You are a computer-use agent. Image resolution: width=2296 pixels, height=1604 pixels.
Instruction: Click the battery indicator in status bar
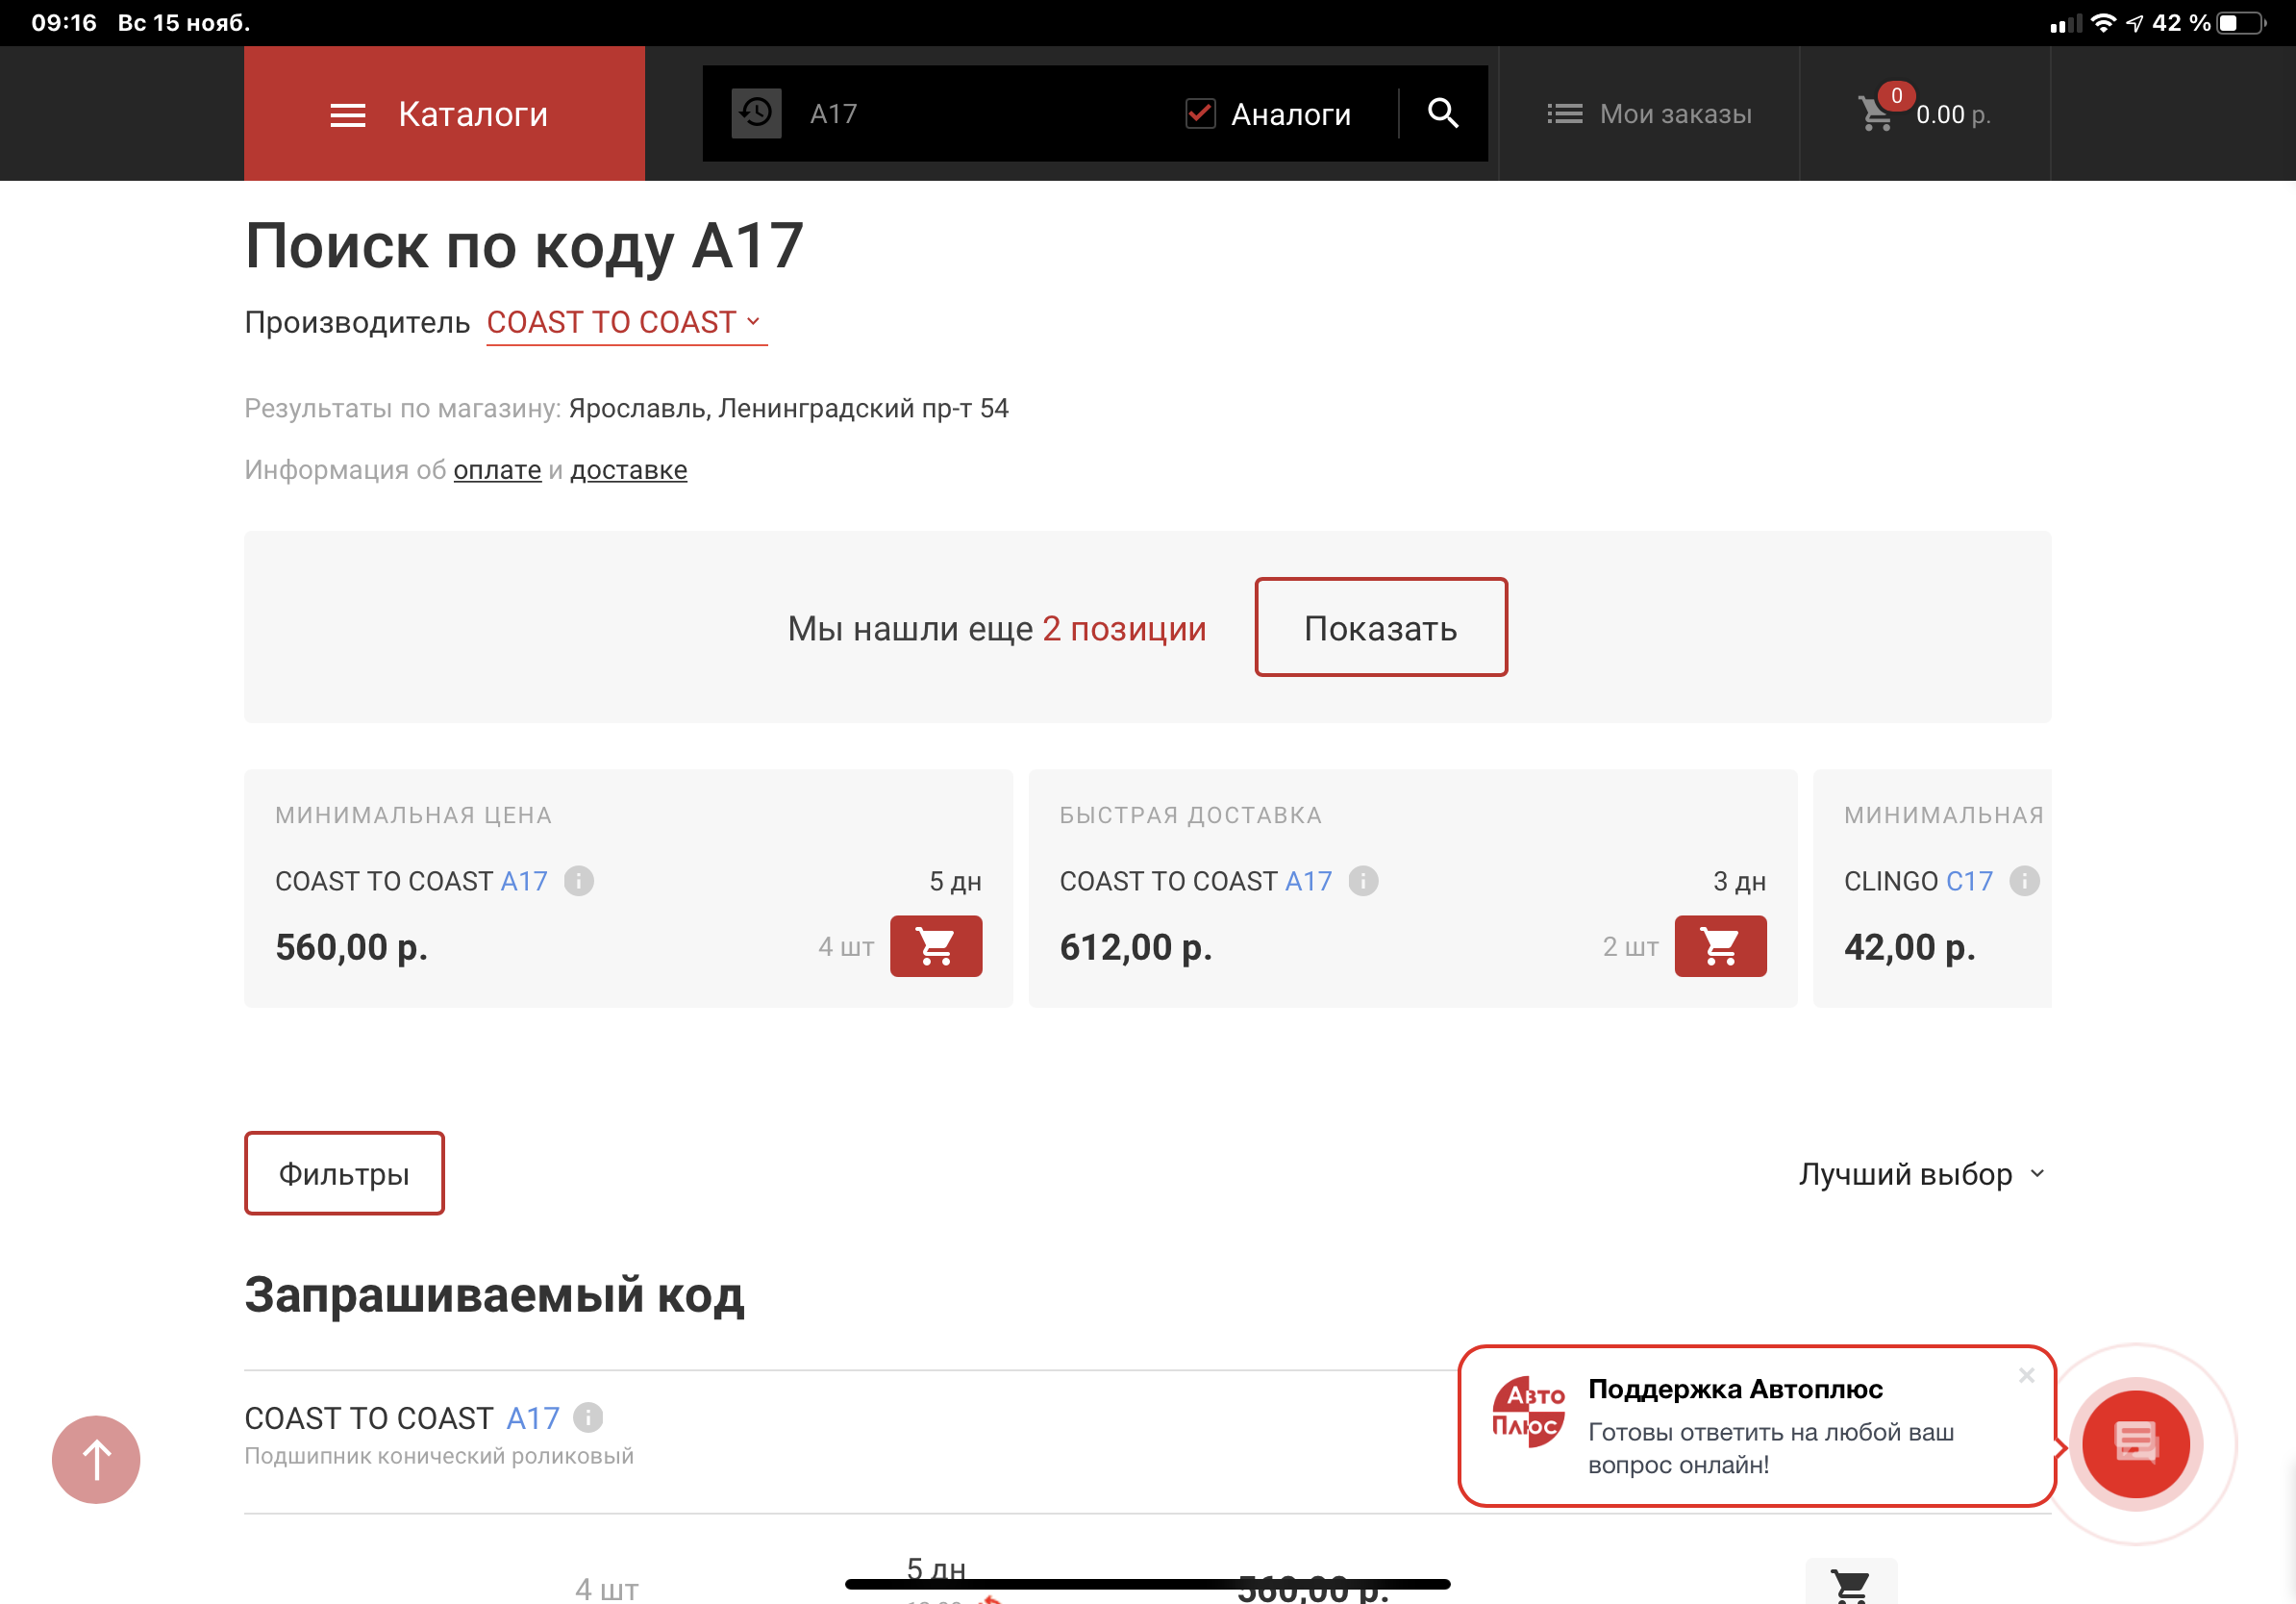pyautogui.click(x=2241, y=23)
